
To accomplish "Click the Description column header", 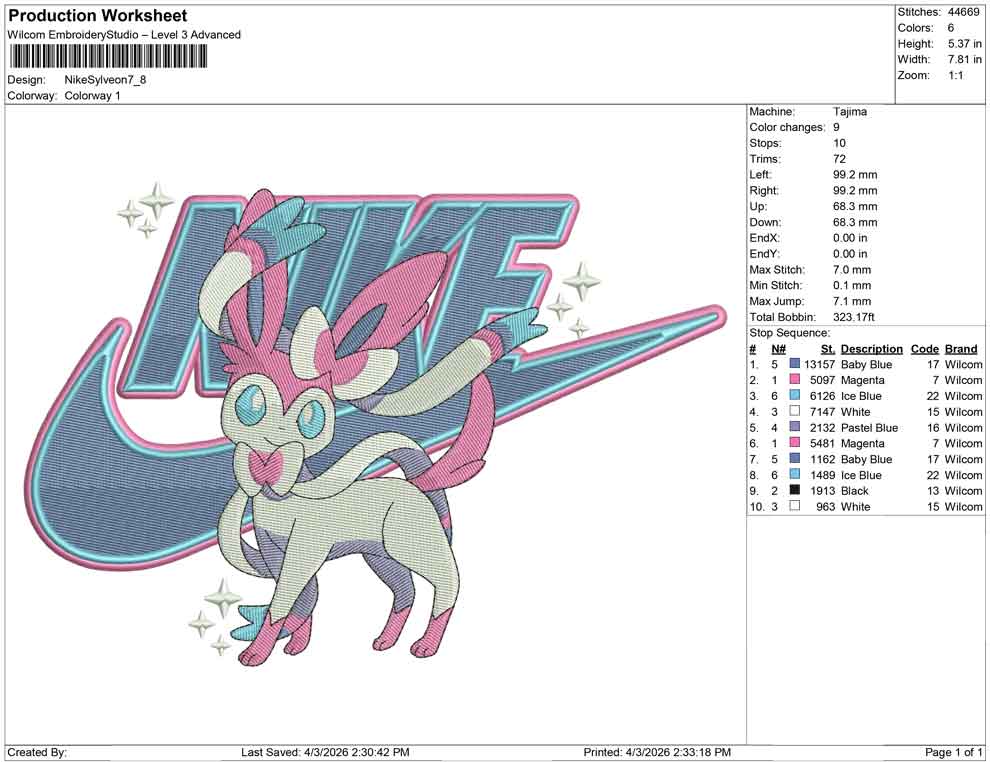I will tap(871, 348).
